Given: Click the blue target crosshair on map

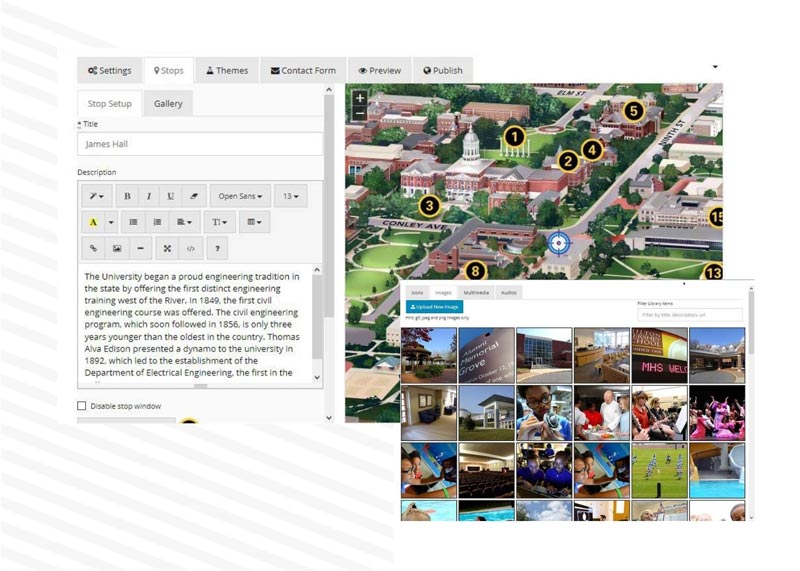Looking at the screenshot, I should click(559, 243).
